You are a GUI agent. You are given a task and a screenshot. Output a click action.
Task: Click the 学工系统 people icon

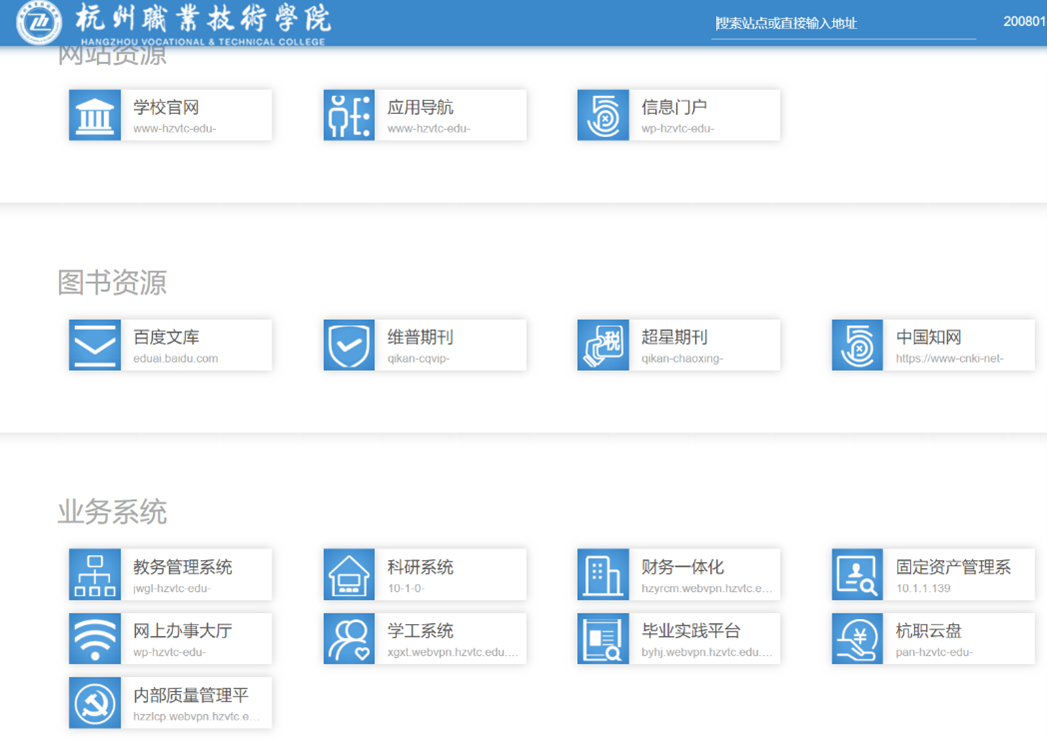pyautogui.click(x=349, y=639)
